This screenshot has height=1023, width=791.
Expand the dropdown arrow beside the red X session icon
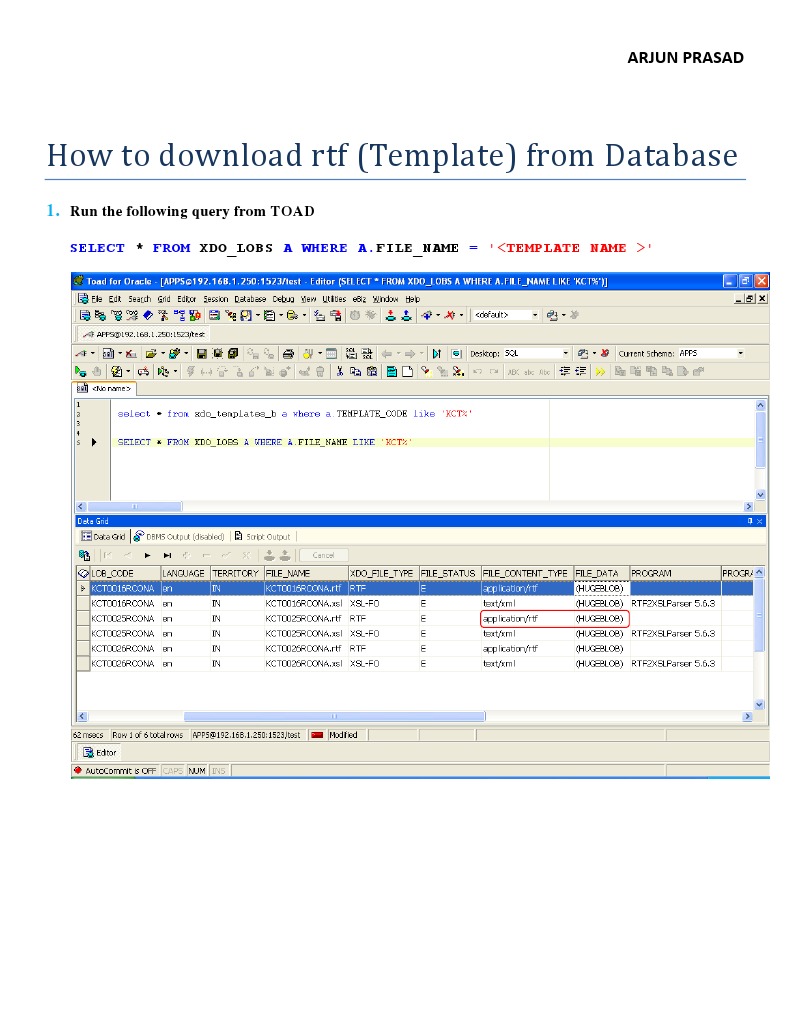pyautogui.click(x=461, y=315)
